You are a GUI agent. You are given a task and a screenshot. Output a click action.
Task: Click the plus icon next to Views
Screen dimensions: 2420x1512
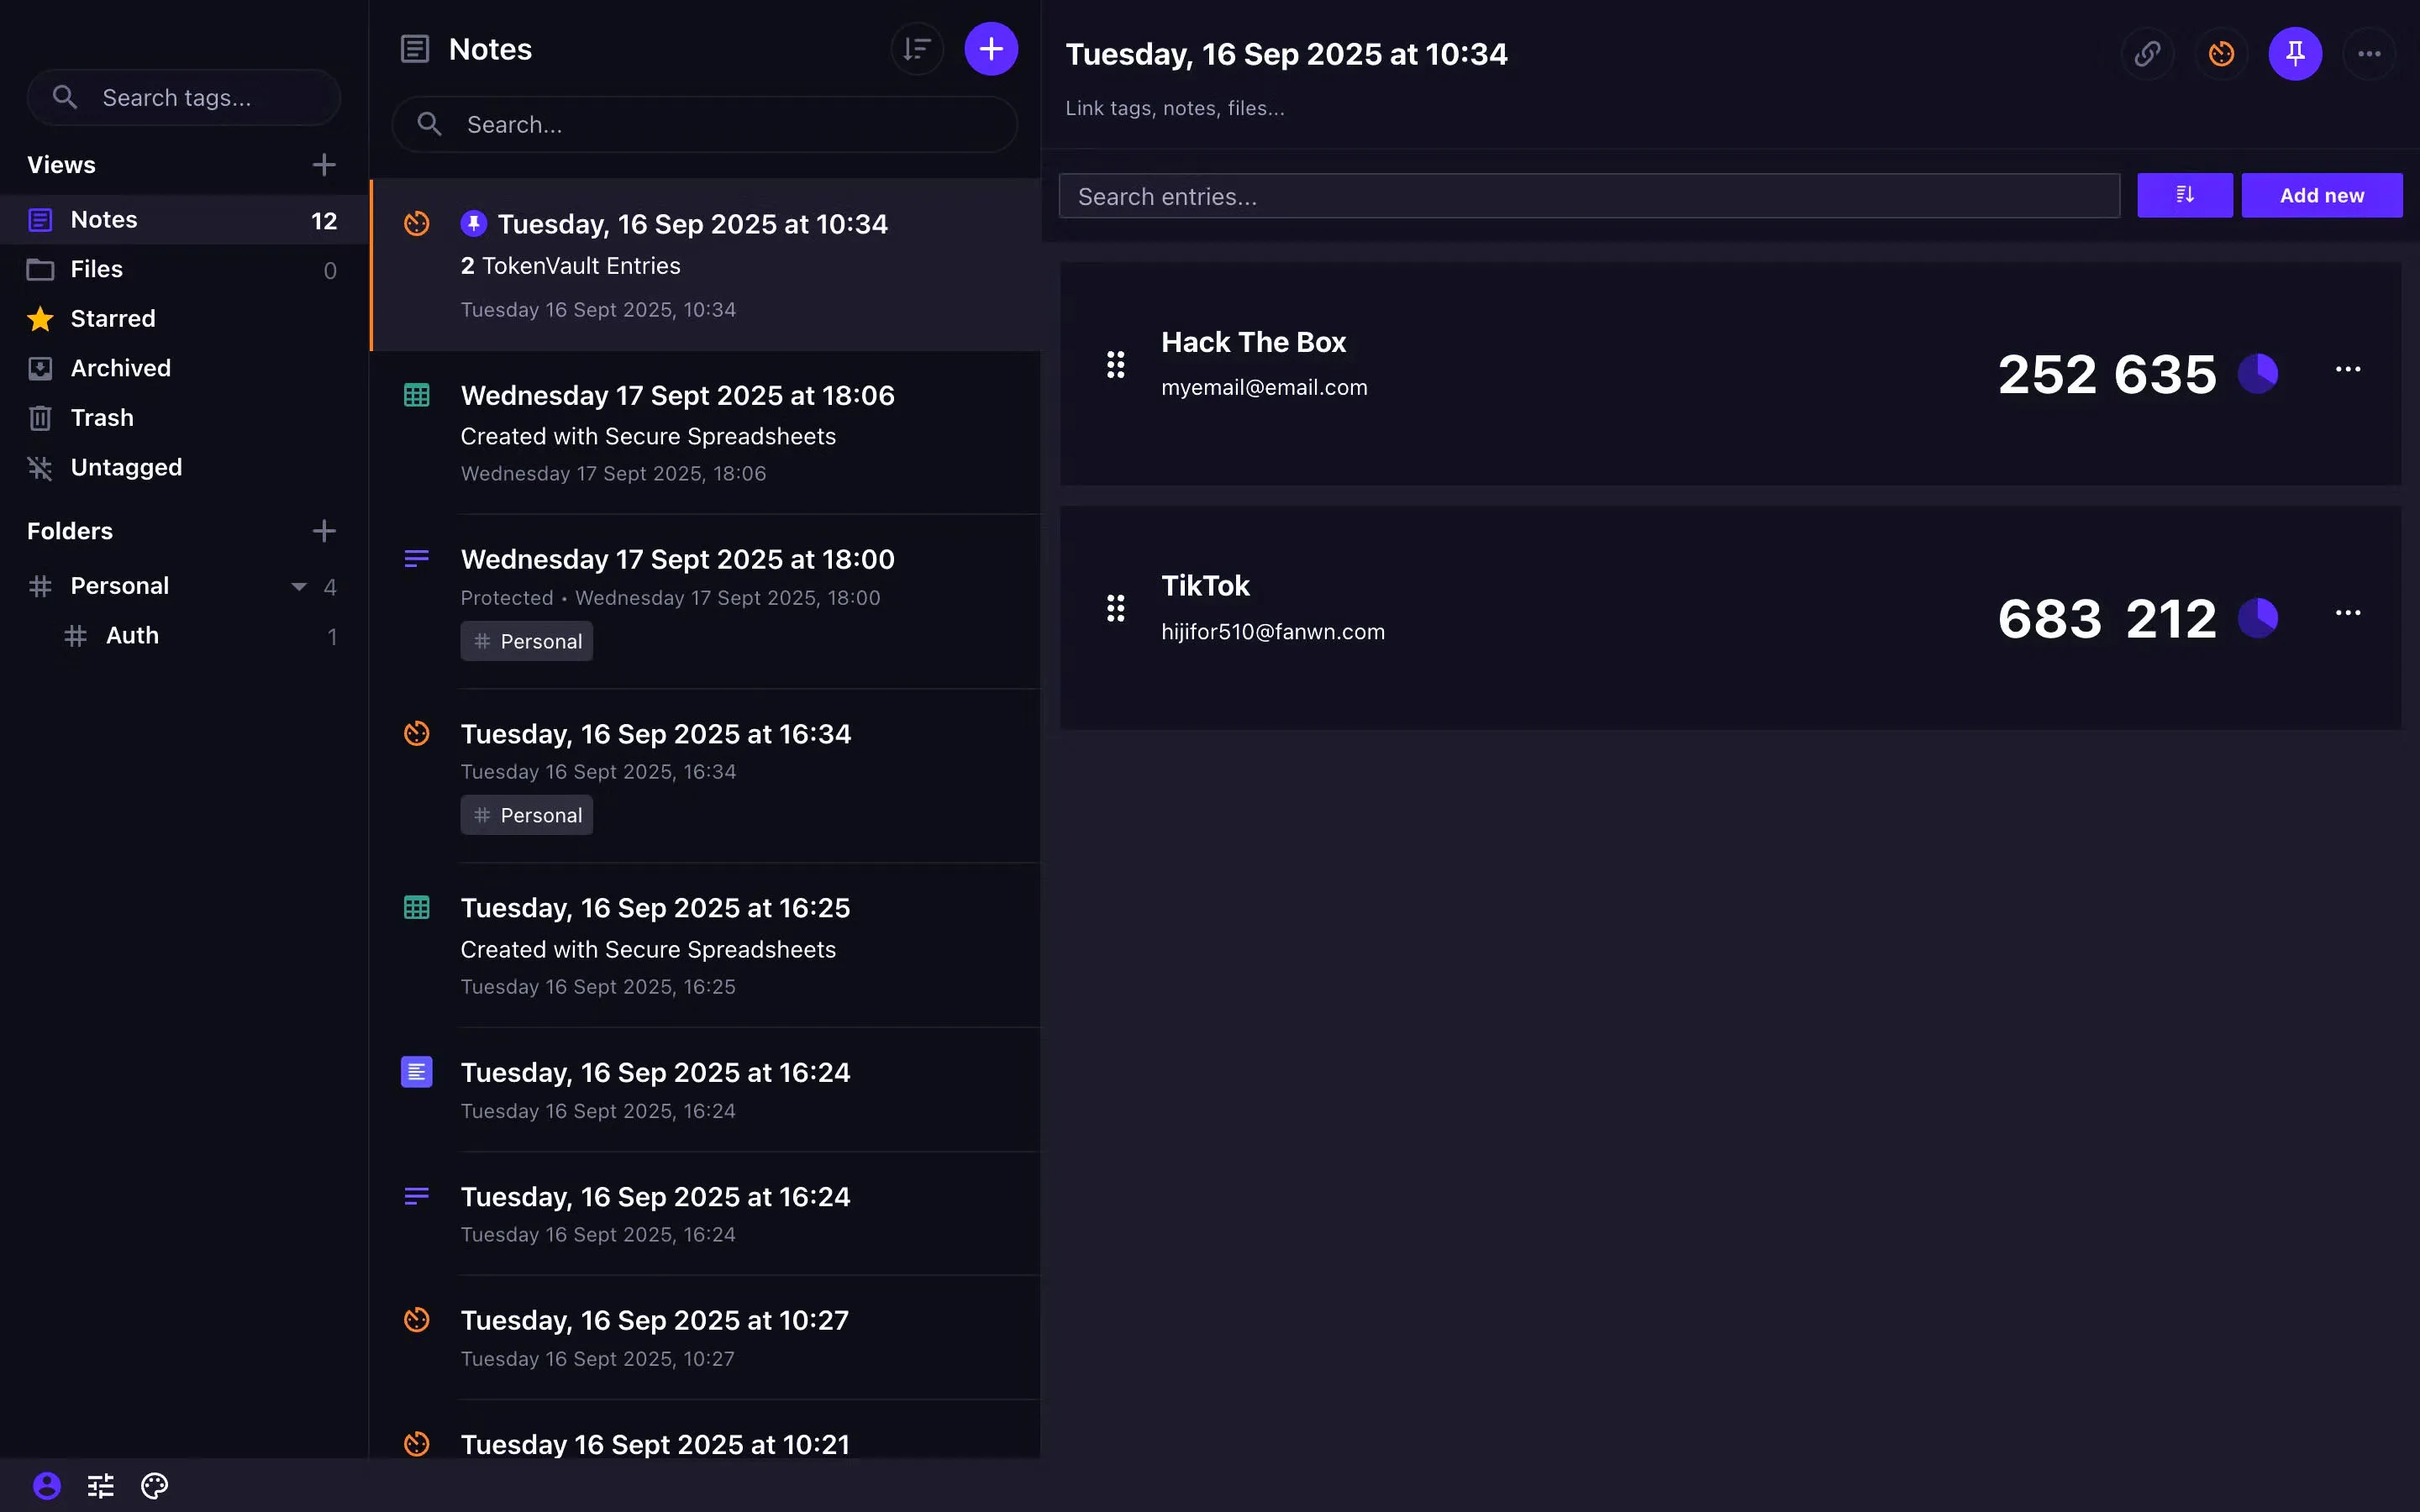click(323, 164)
